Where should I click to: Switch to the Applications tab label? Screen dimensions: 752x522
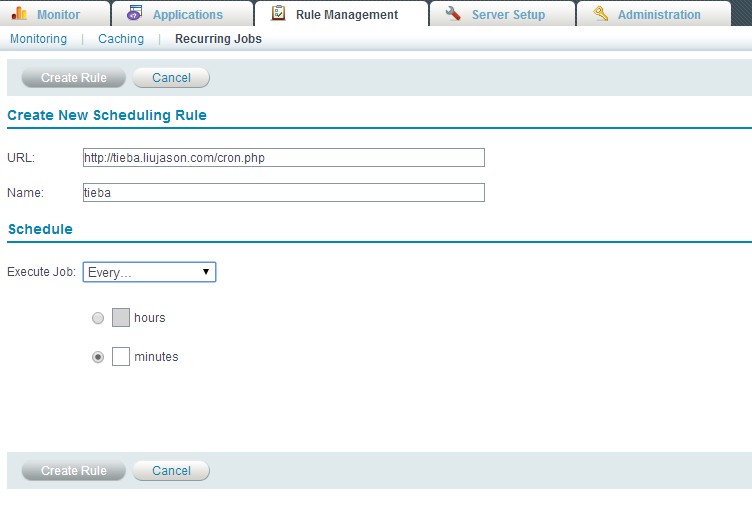click(187, 15)
